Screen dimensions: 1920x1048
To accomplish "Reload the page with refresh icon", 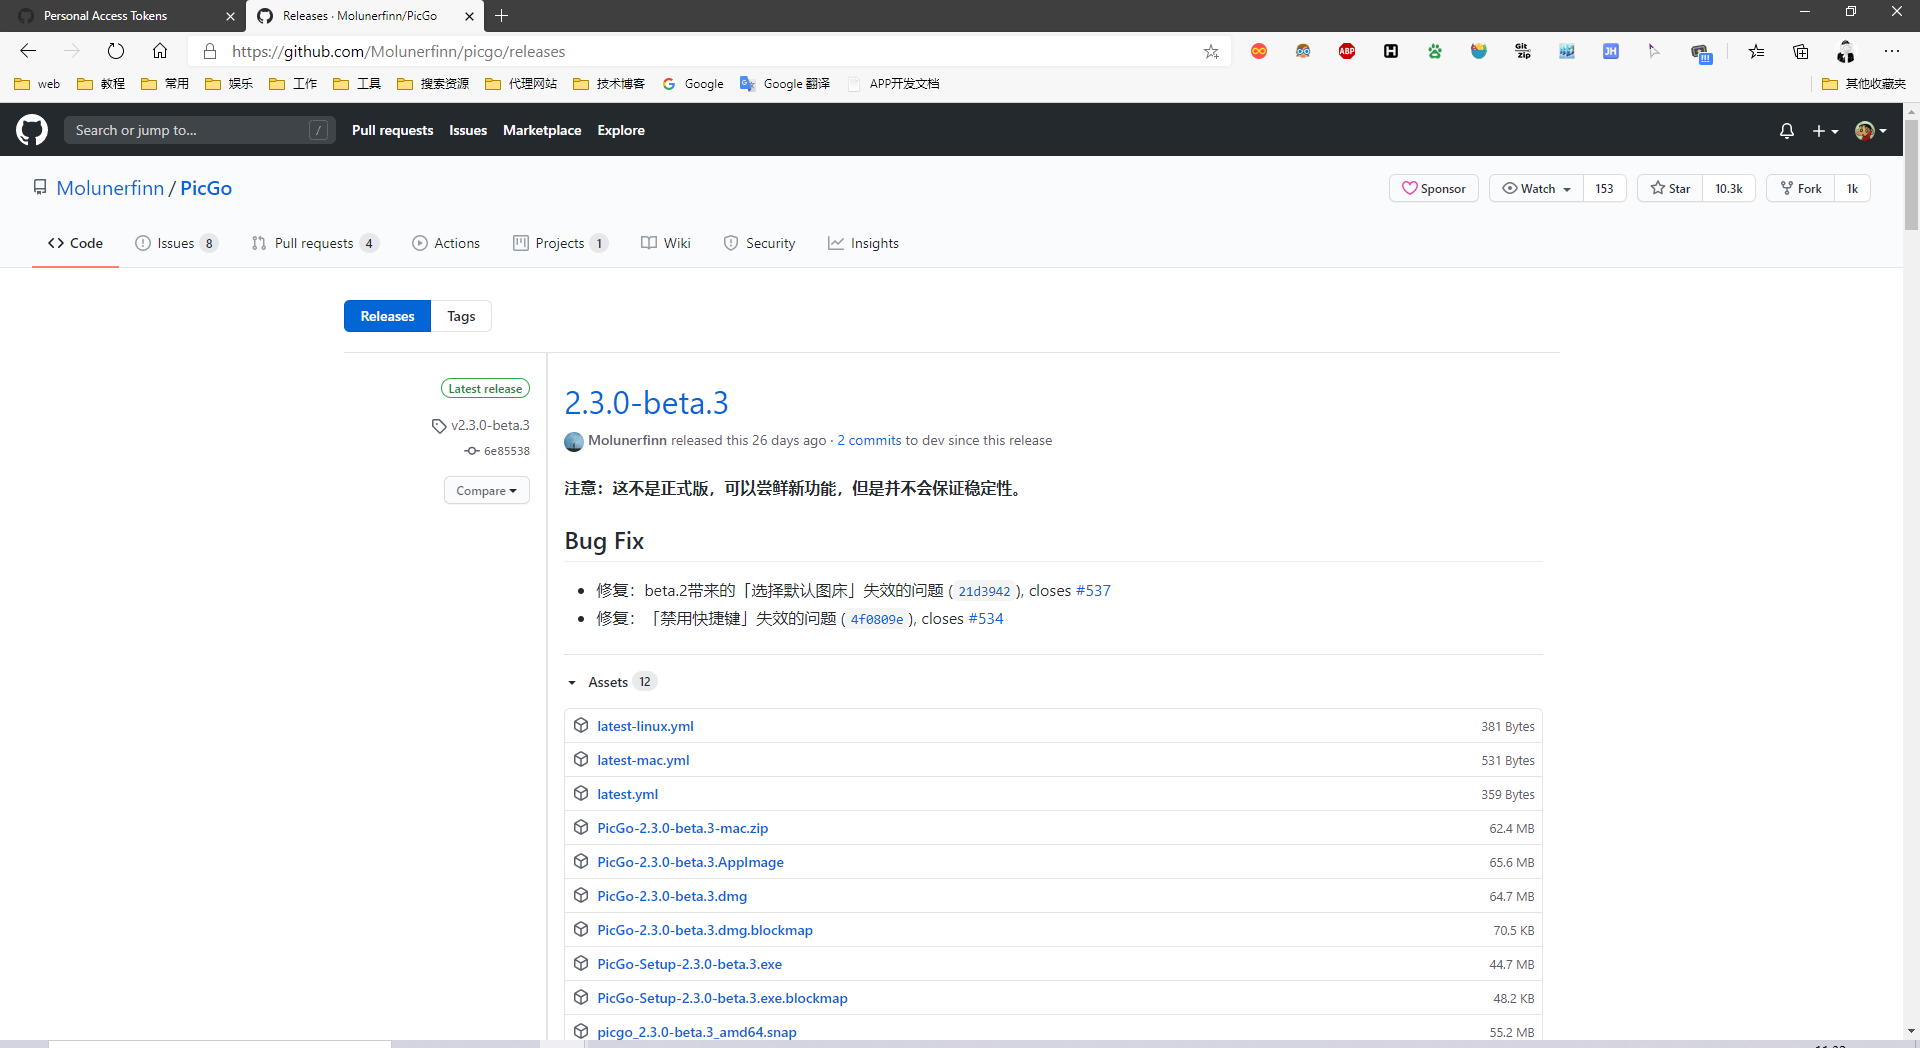I will coord(116,51).
